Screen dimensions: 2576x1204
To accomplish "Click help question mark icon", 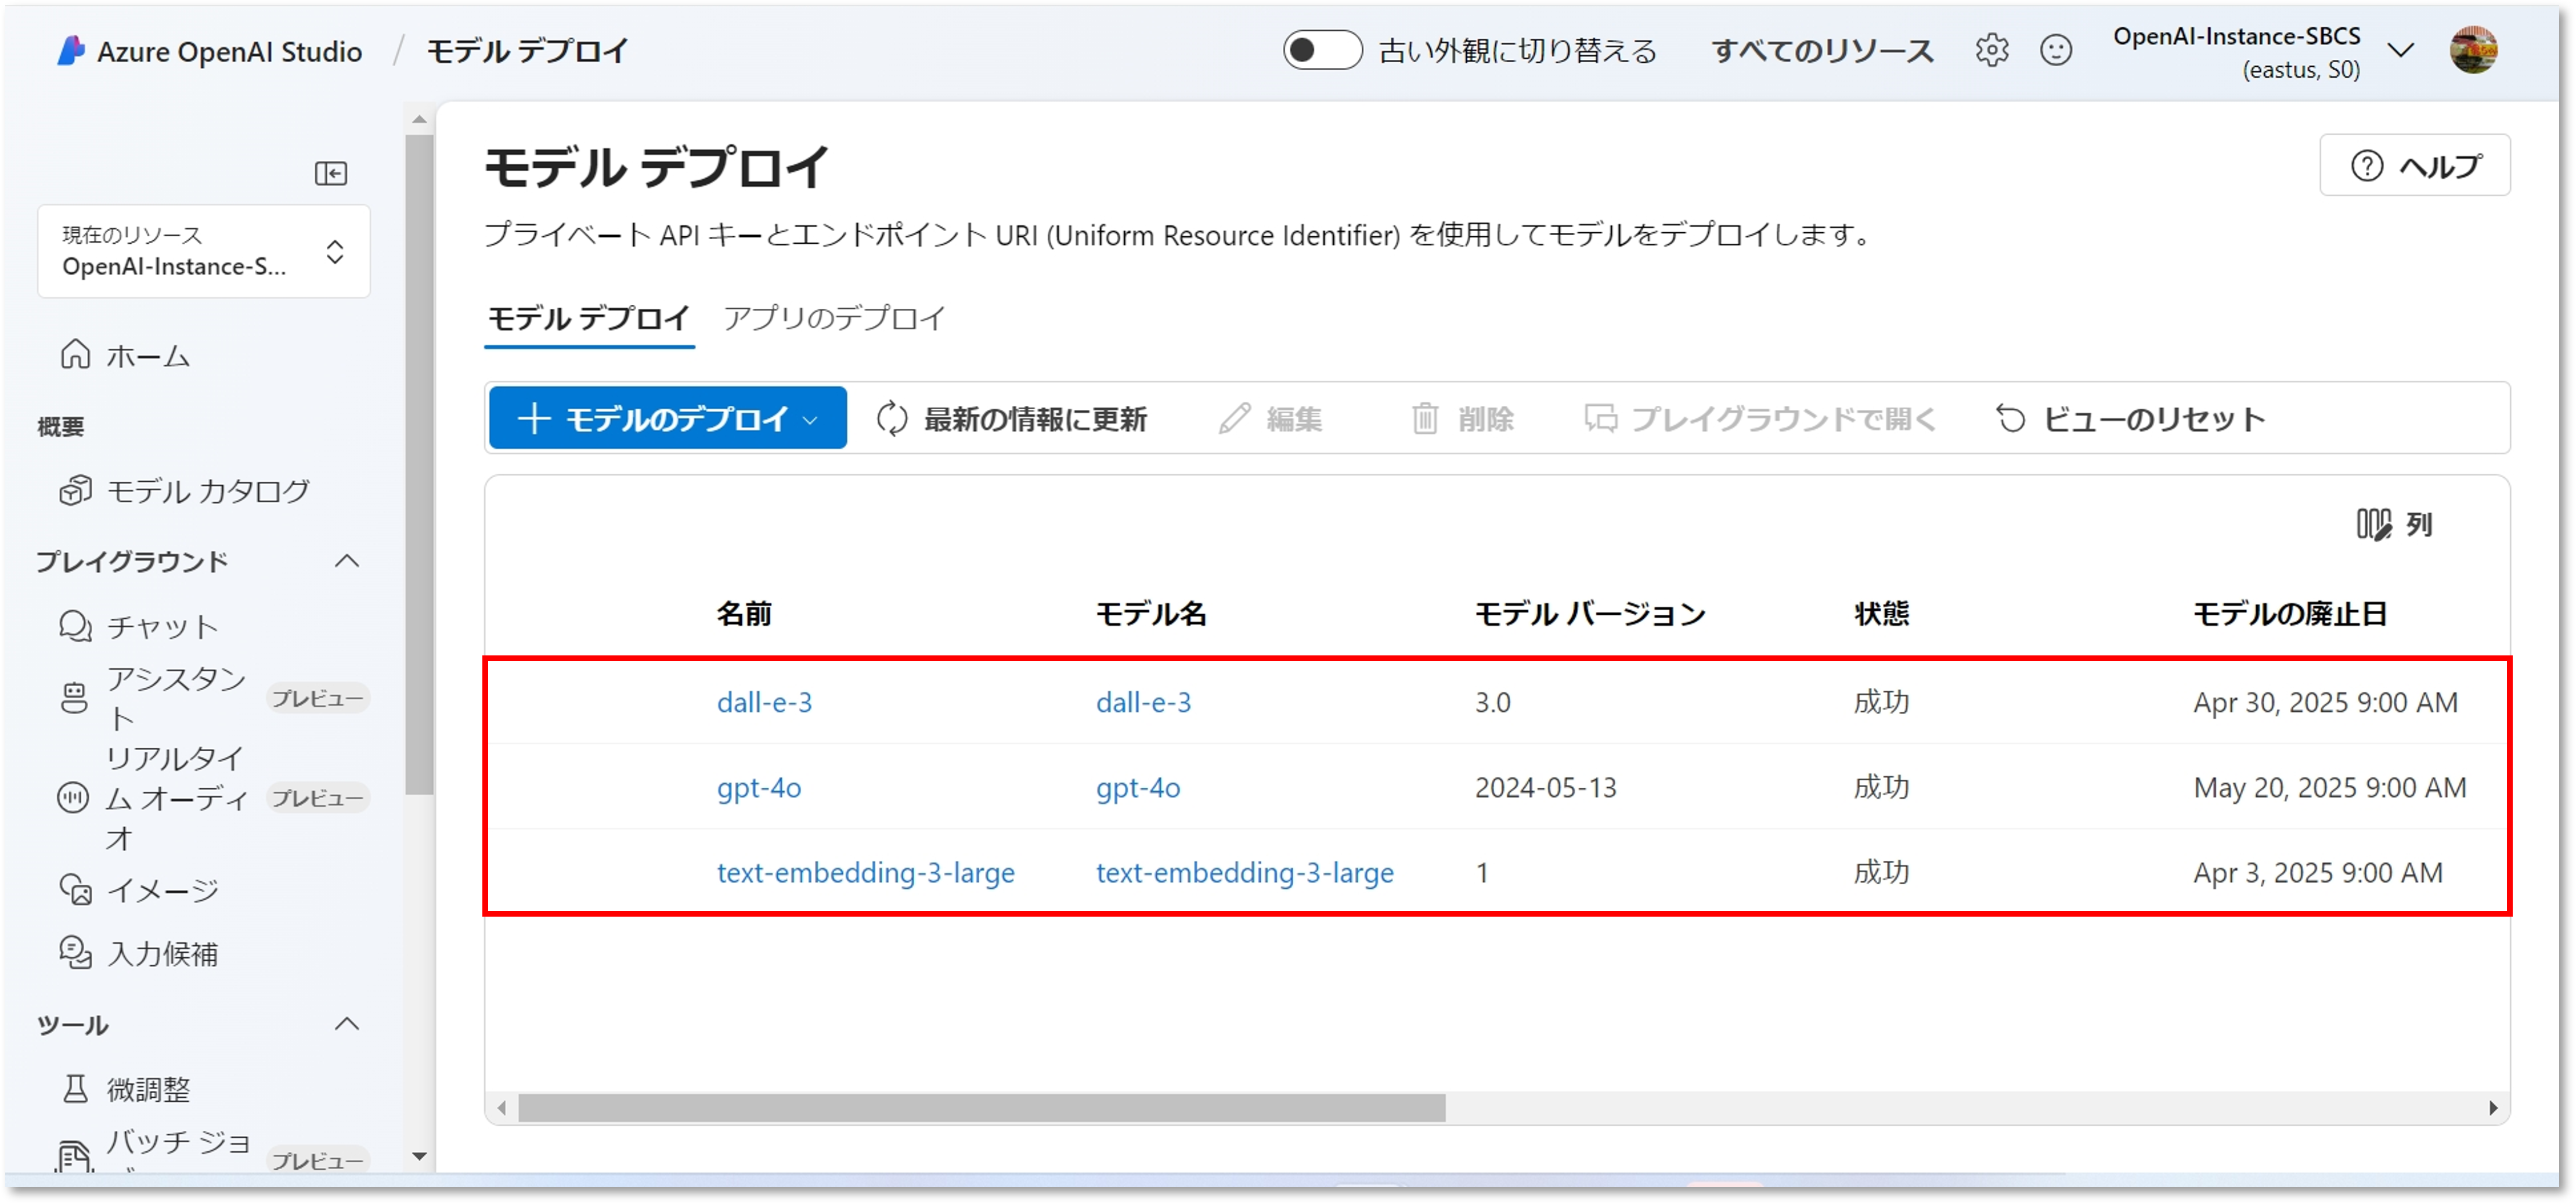I will pos(2367,165).
